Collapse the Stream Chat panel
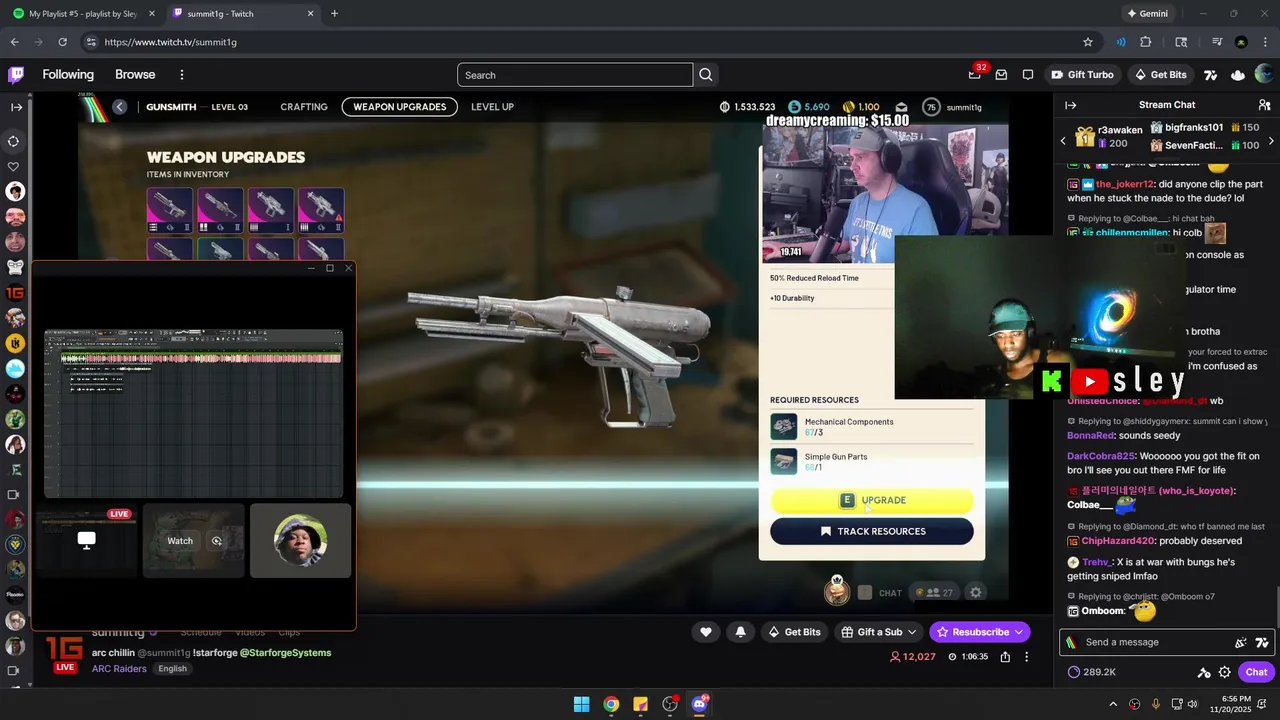This screenshot has width=1280, height=720. (1070, 105)
